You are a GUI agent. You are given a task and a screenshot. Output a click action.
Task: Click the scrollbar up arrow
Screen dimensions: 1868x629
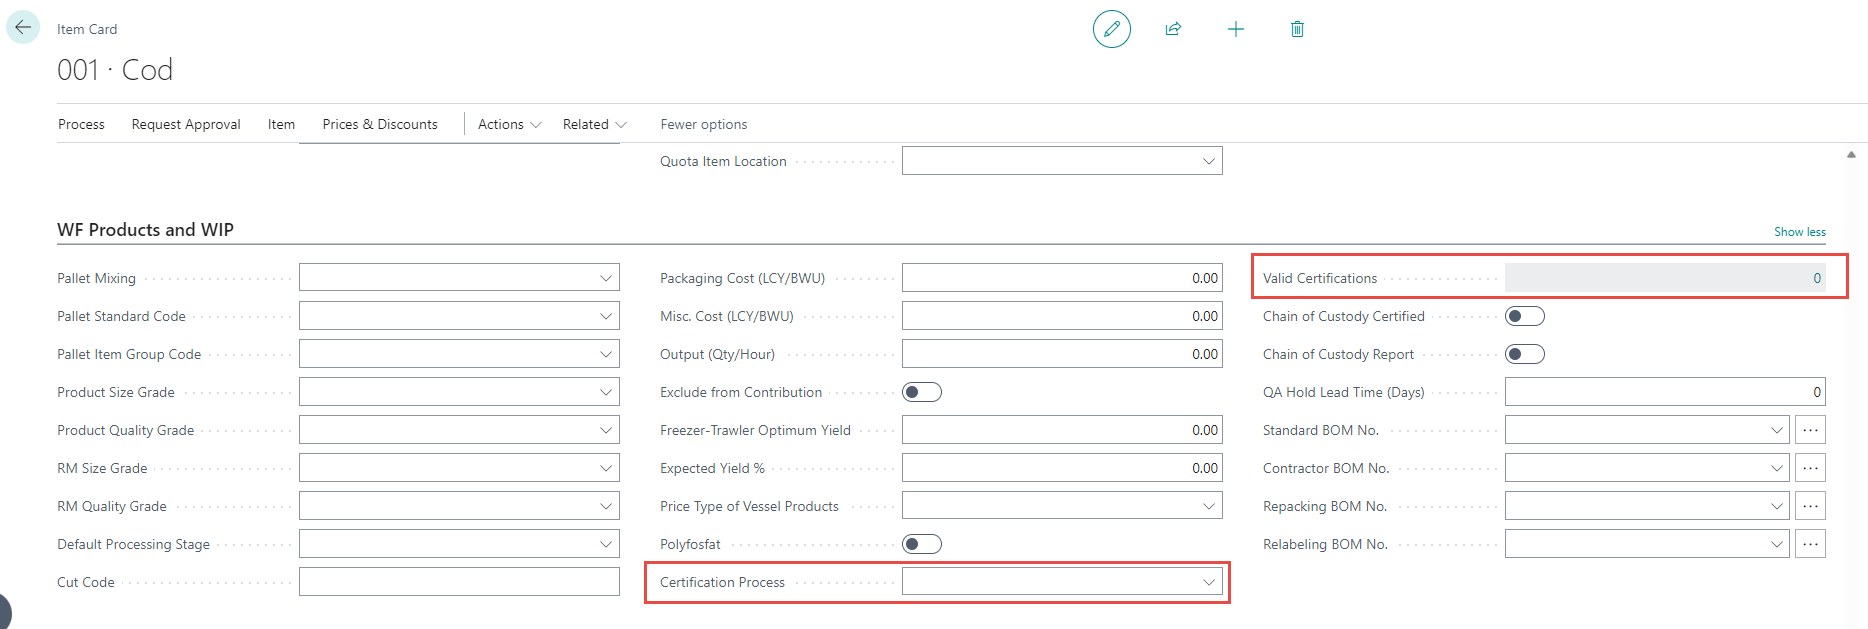click(1851, 154)
